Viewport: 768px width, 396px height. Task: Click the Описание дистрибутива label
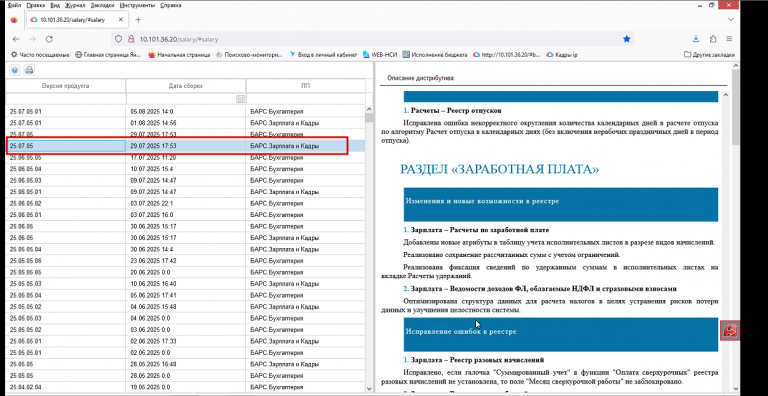click(x=421, y=77)
